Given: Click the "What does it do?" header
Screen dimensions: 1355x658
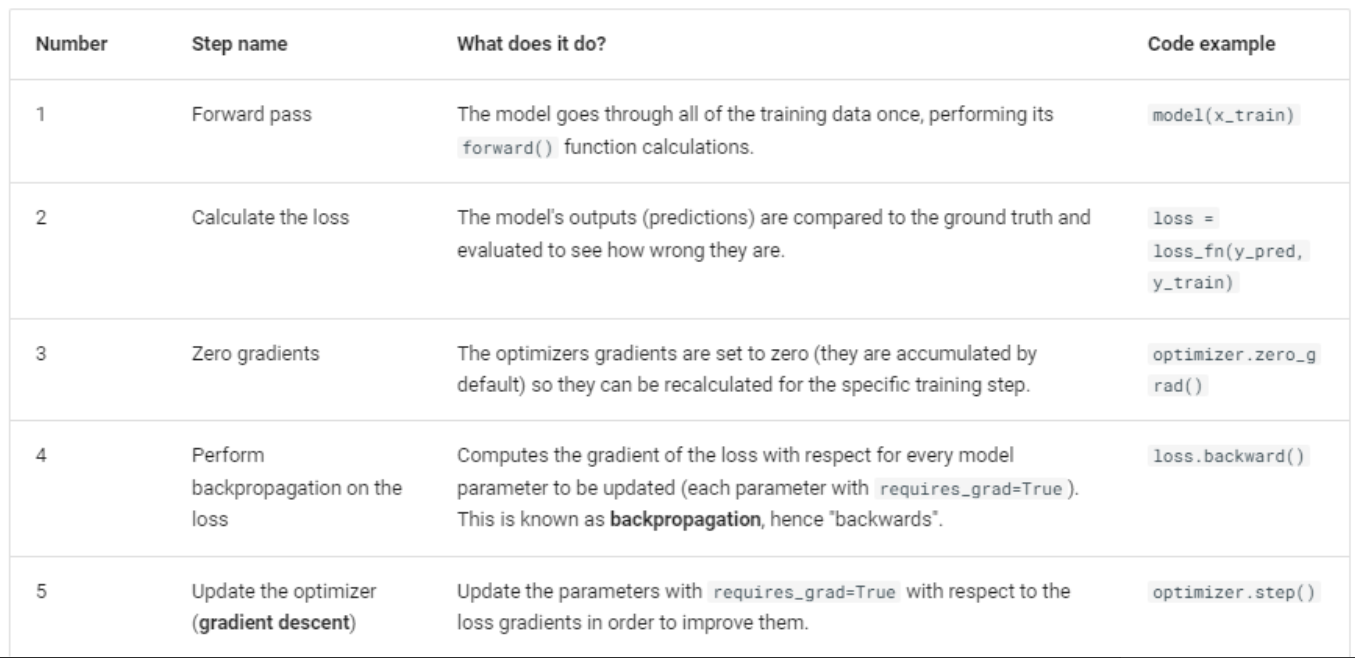Looking at the screenshot, I should [x=531, y=46].
